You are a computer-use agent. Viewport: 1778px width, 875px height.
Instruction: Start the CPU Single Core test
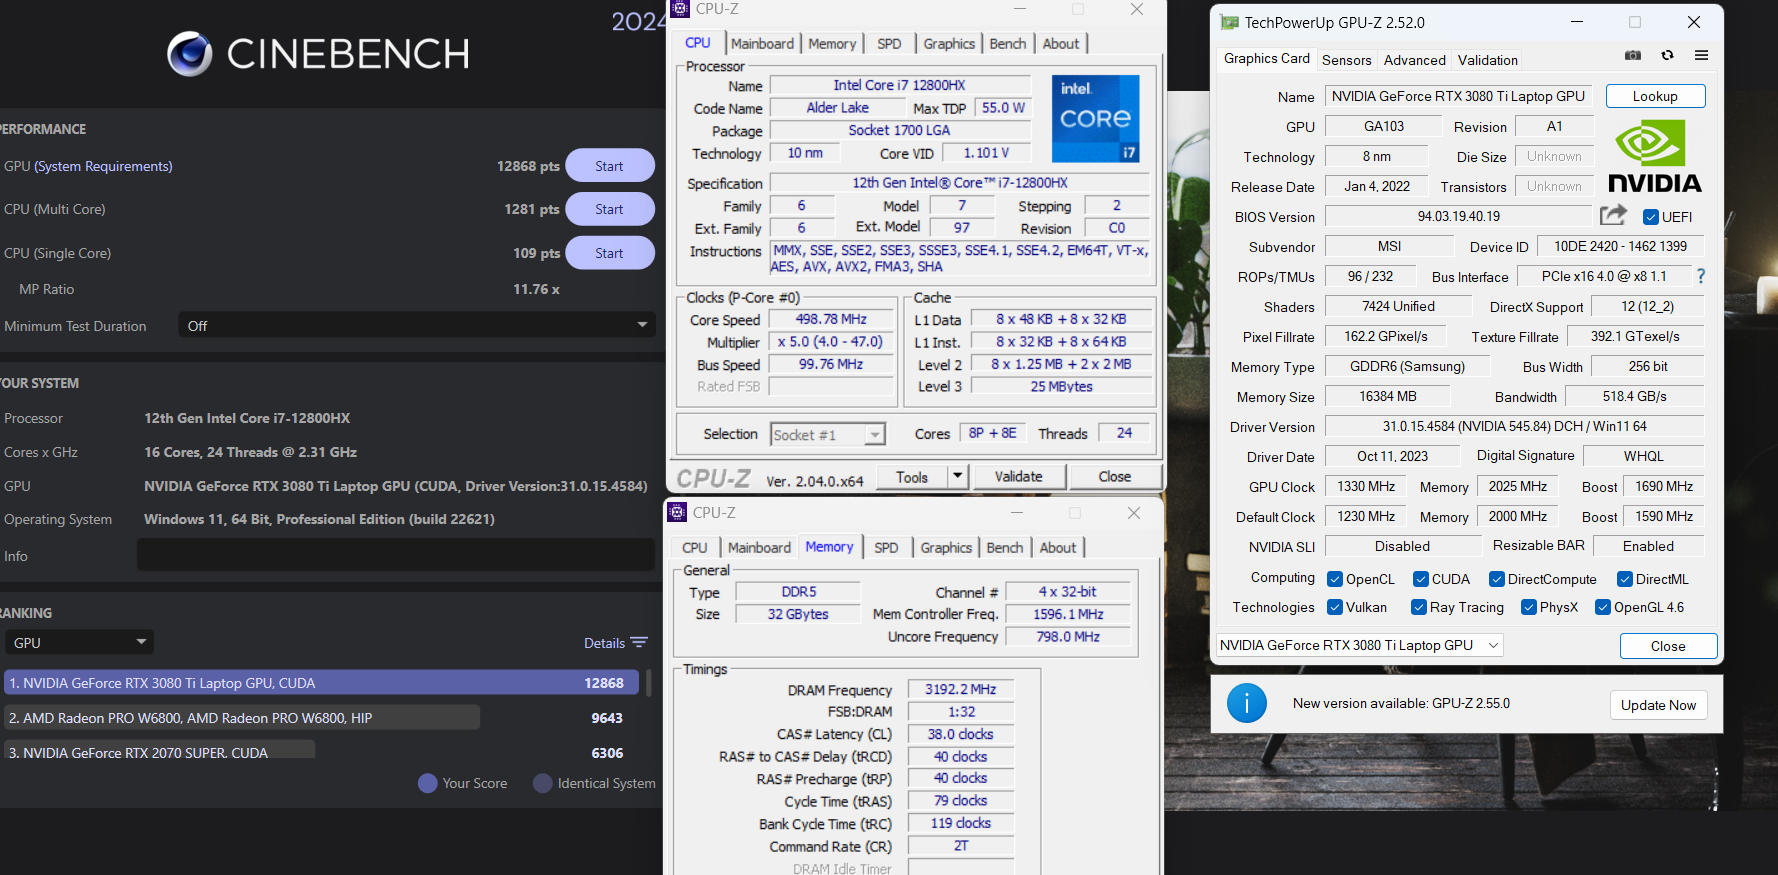(610, 253)
